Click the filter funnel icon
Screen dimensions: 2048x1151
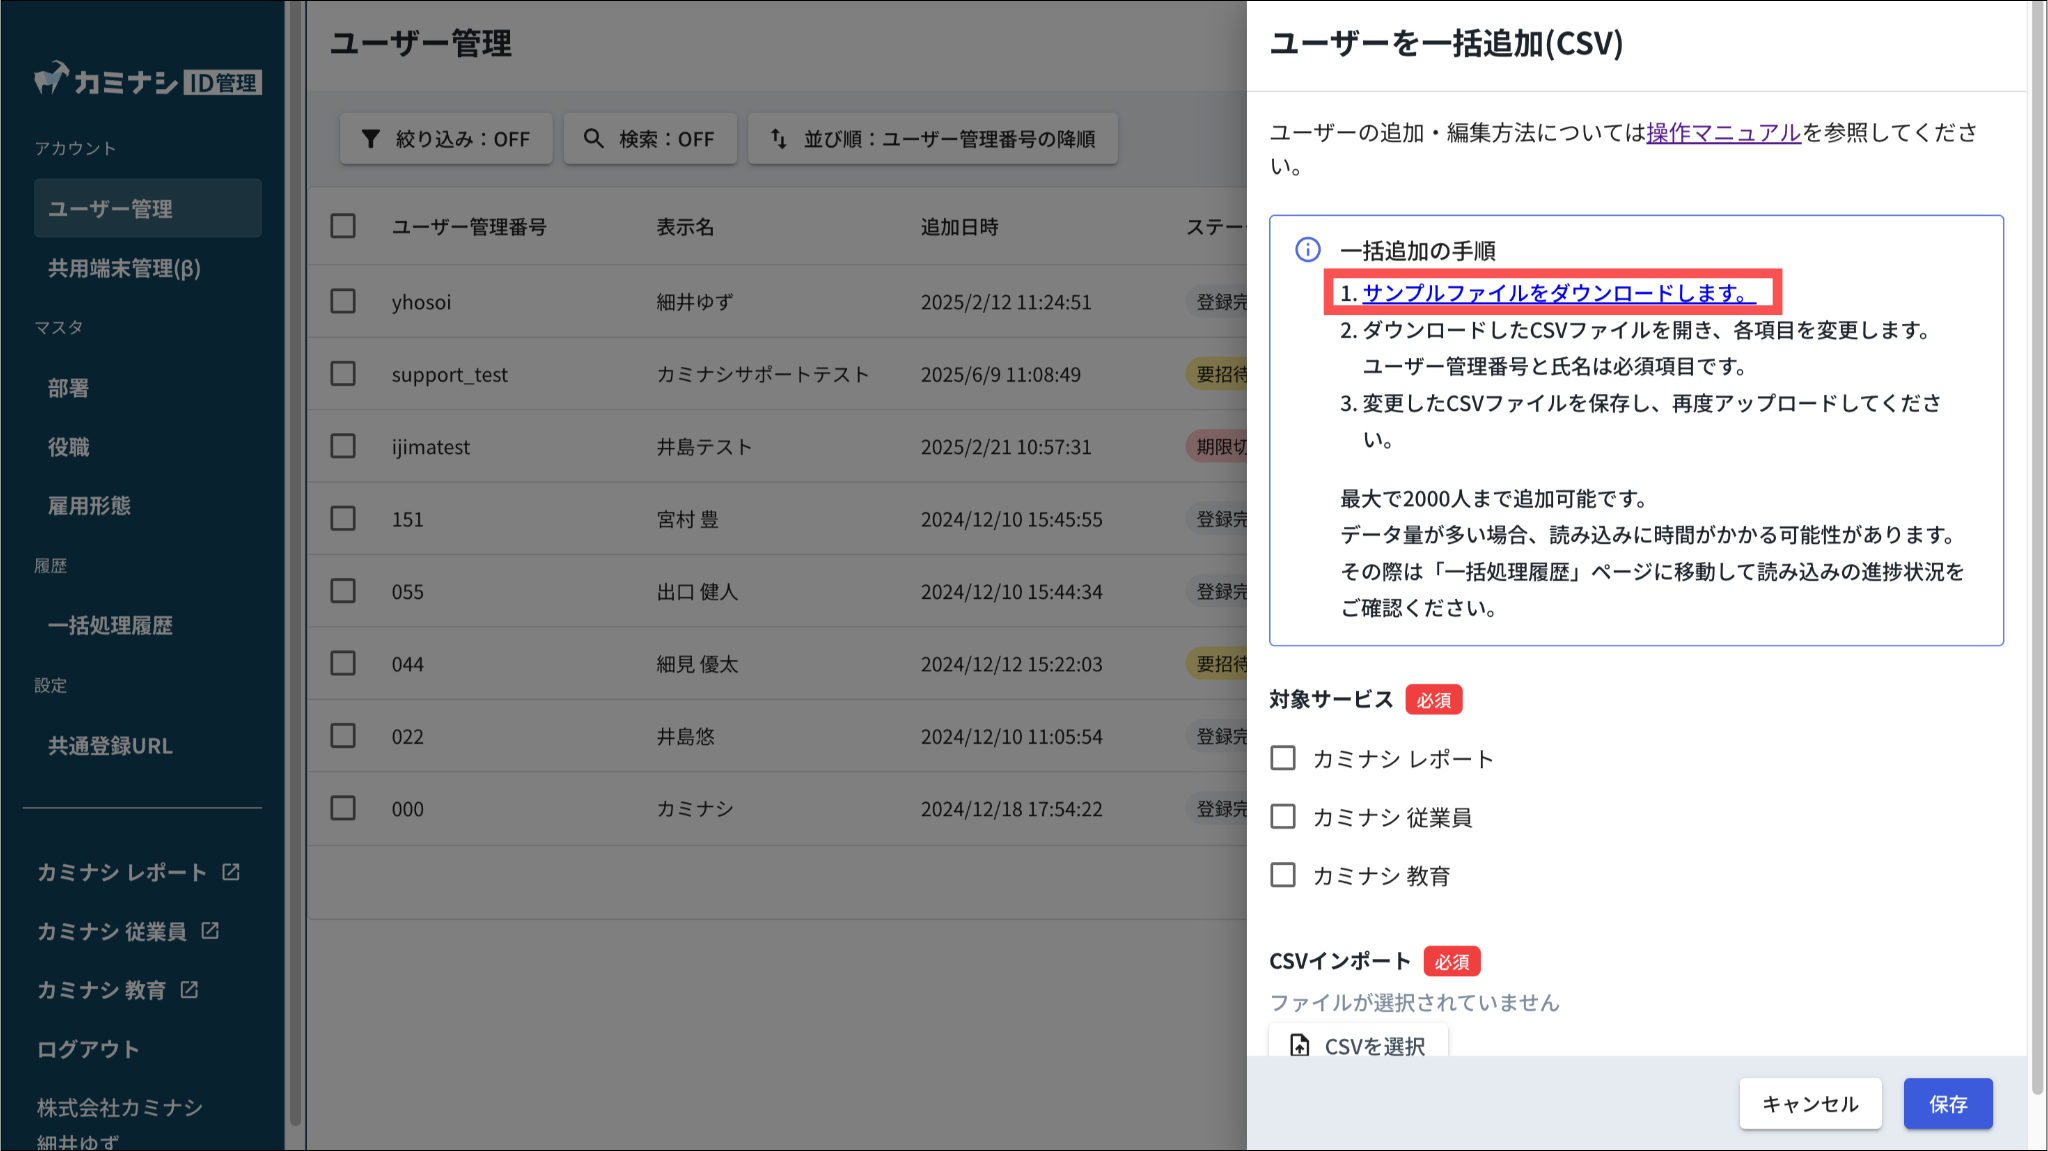pos(370,139)
